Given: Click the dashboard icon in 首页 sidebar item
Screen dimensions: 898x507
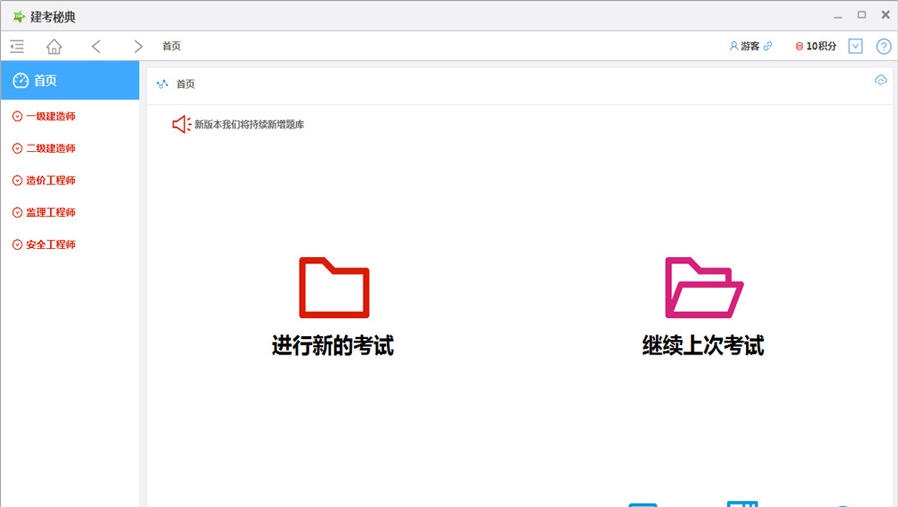Looking at the screenshot, I should click(21, 81).
